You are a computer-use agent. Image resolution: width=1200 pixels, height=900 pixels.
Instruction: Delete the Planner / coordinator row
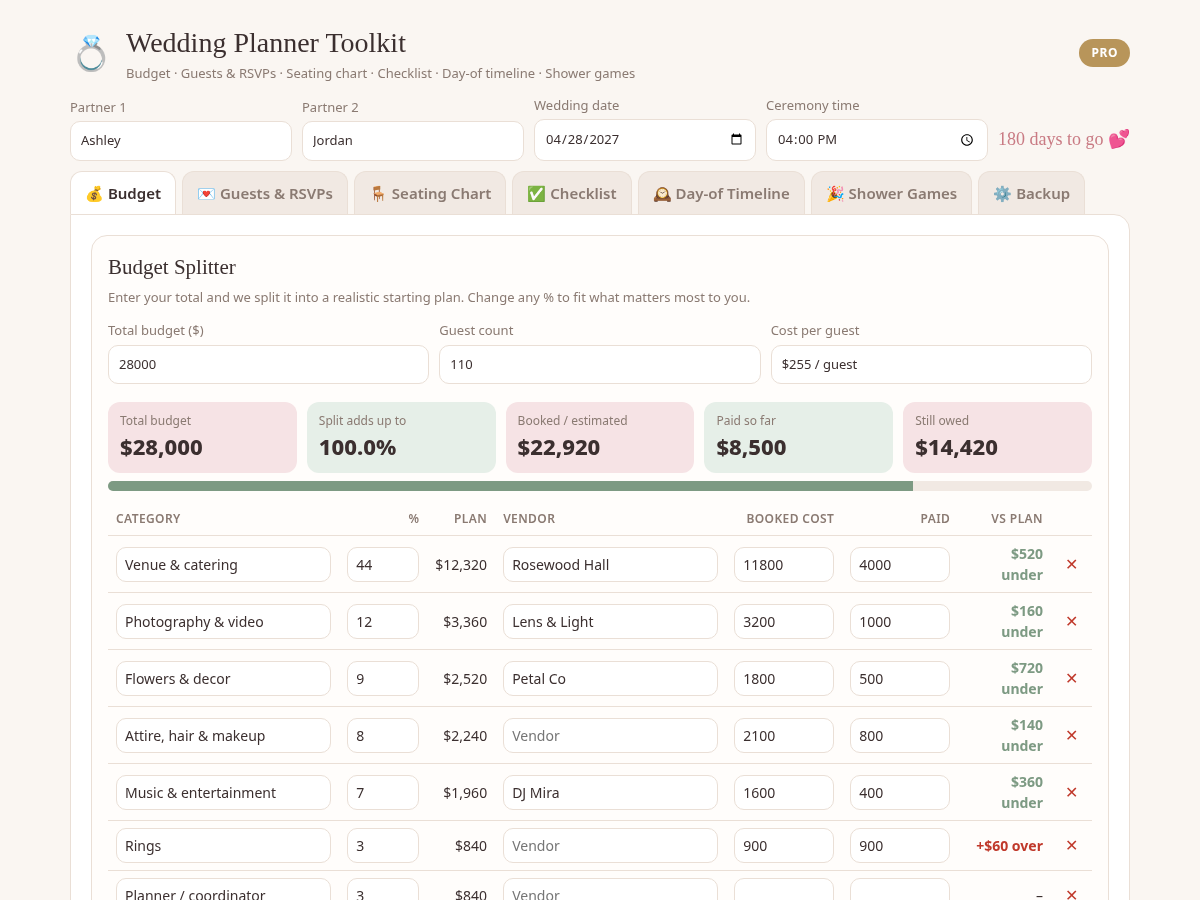1071,895
